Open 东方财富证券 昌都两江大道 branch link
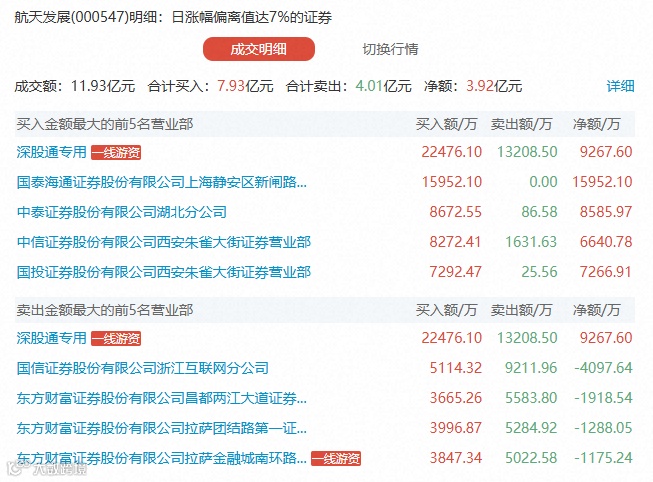 (162, 398)
